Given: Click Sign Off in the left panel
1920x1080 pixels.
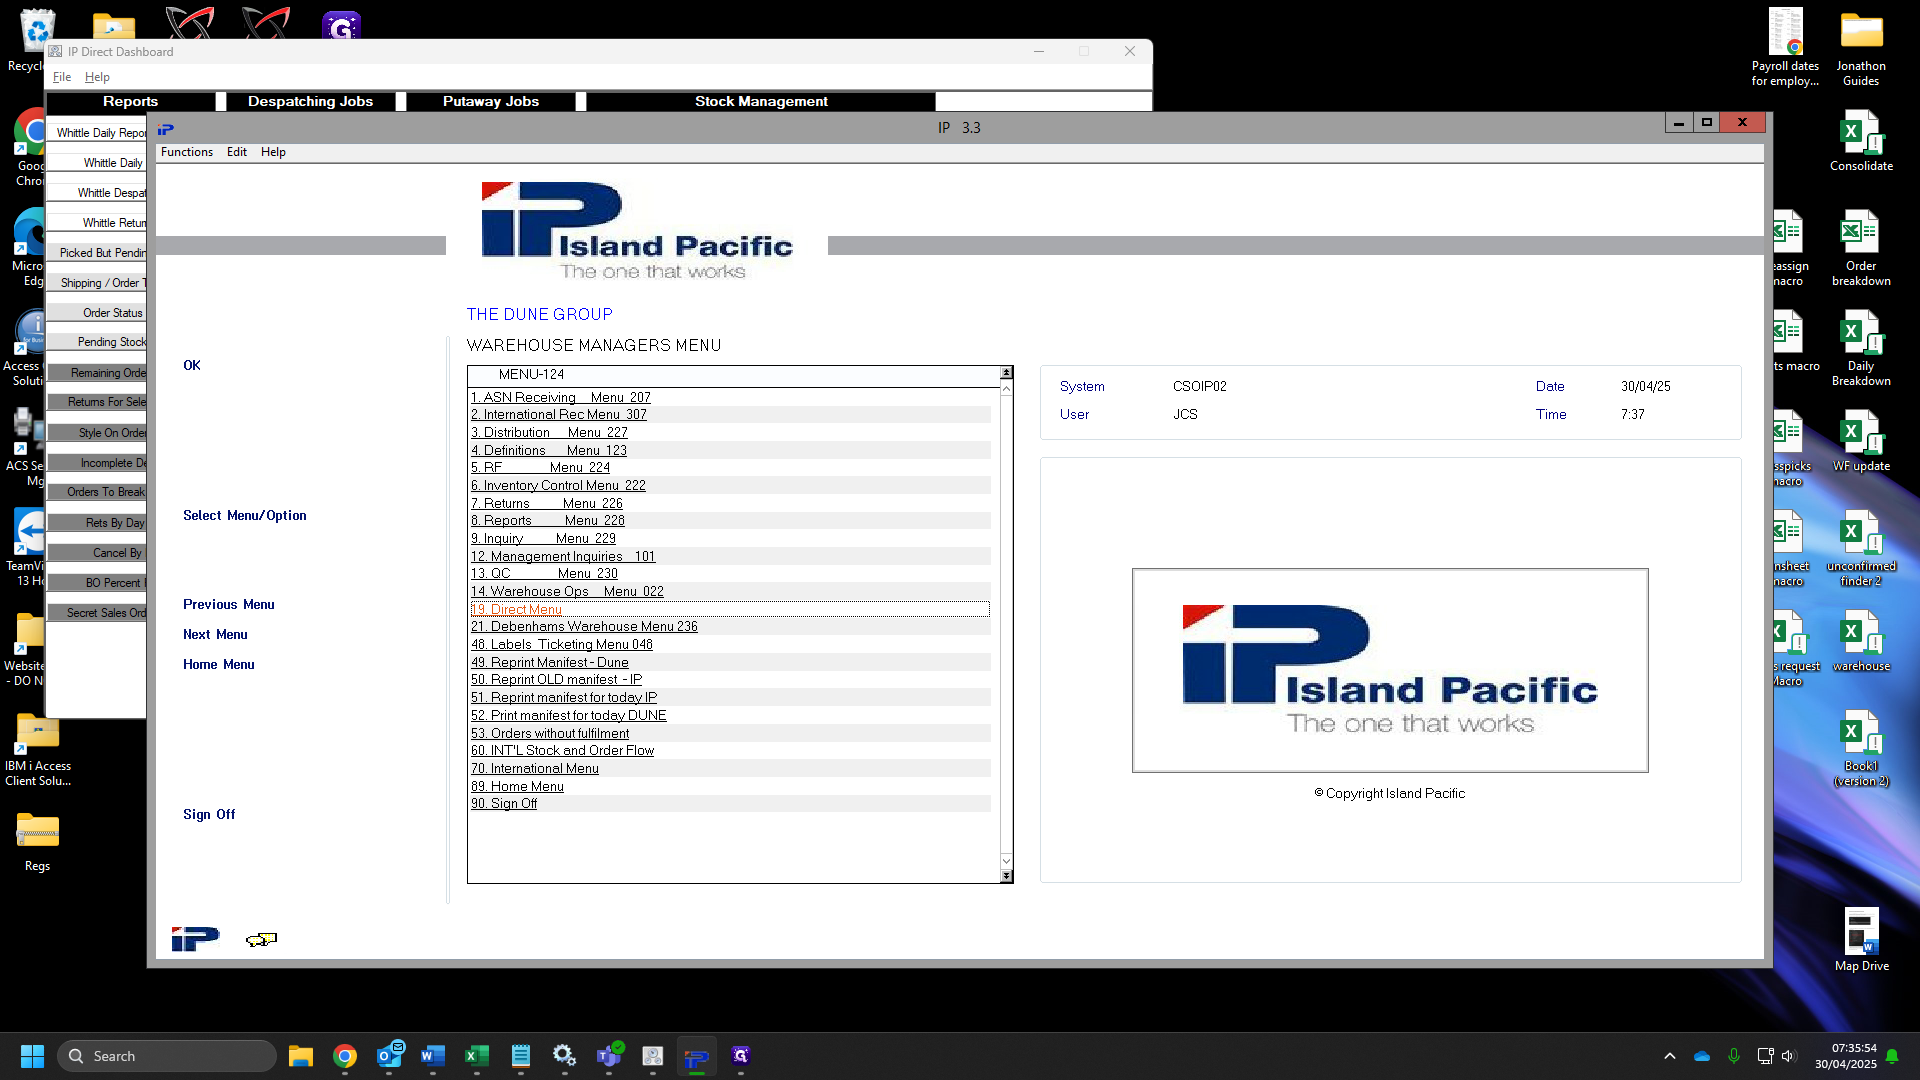Looking at the screenshot, I should 209,814.
